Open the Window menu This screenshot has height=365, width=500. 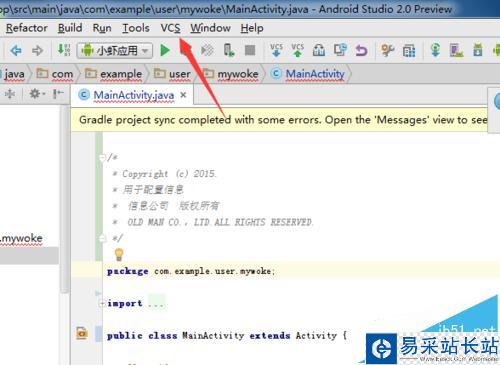210,28
